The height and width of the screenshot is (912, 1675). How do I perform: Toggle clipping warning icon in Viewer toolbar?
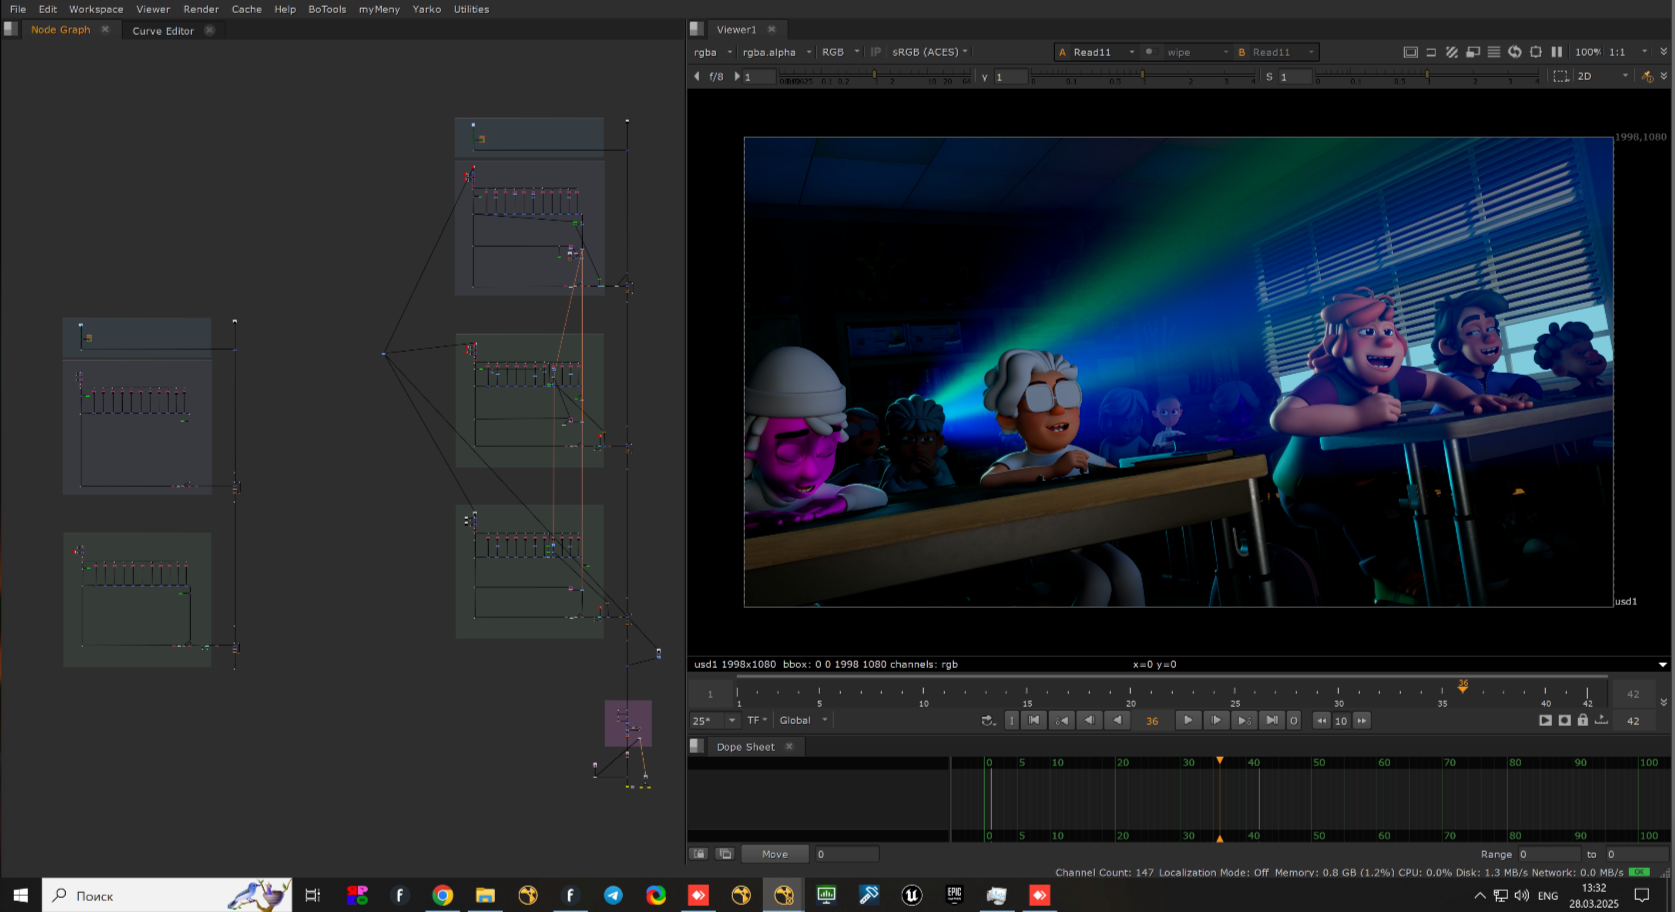(x=1411, y=52)
